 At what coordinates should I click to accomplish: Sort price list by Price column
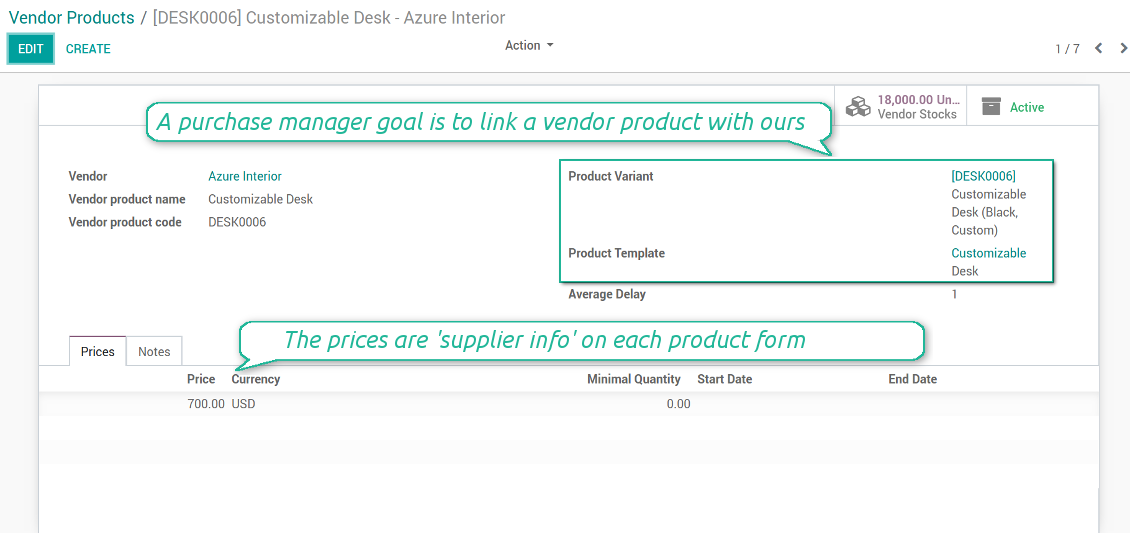(x=201, y=379)
